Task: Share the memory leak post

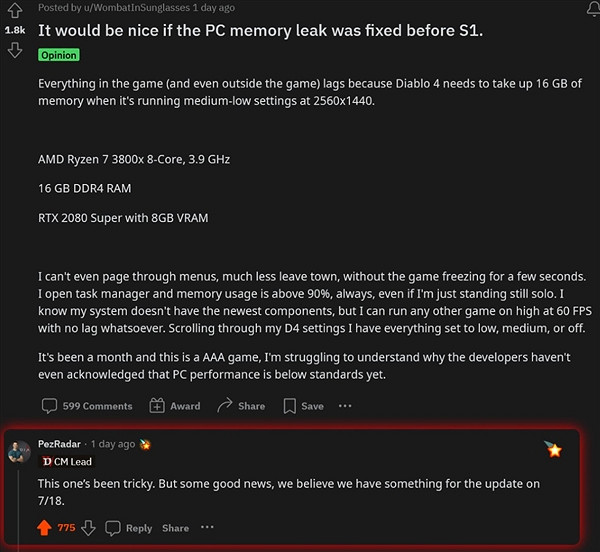Action: [241, 406]
